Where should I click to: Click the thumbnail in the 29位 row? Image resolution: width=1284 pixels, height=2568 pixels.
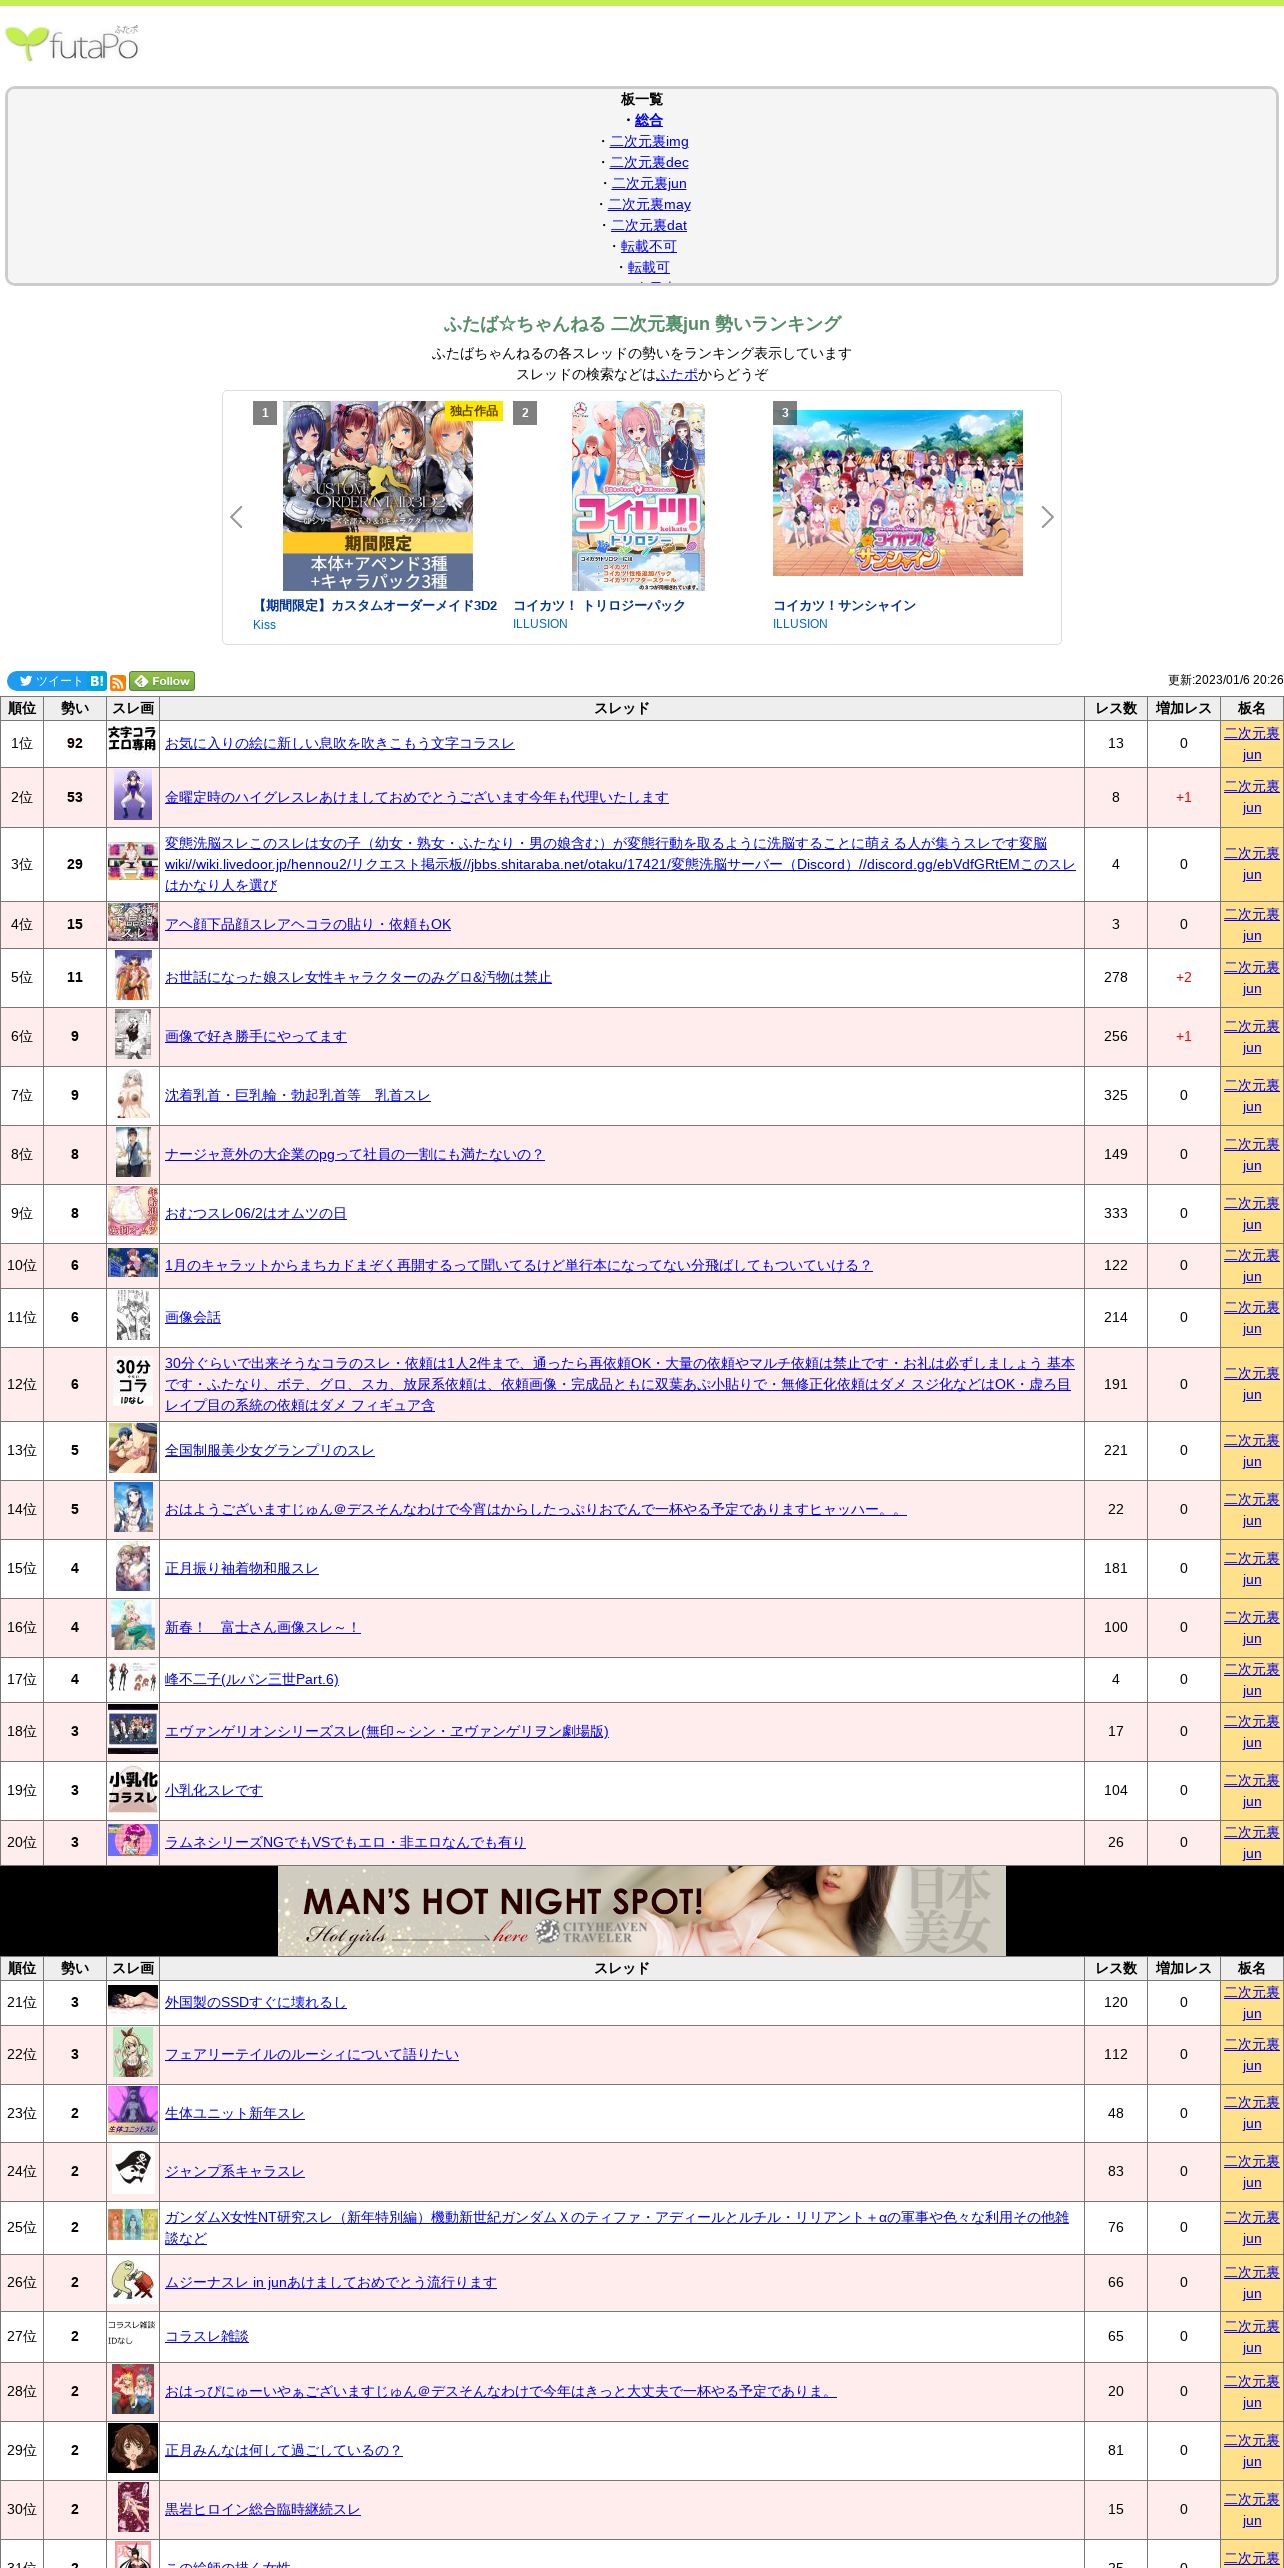(x=133, y=2449)
